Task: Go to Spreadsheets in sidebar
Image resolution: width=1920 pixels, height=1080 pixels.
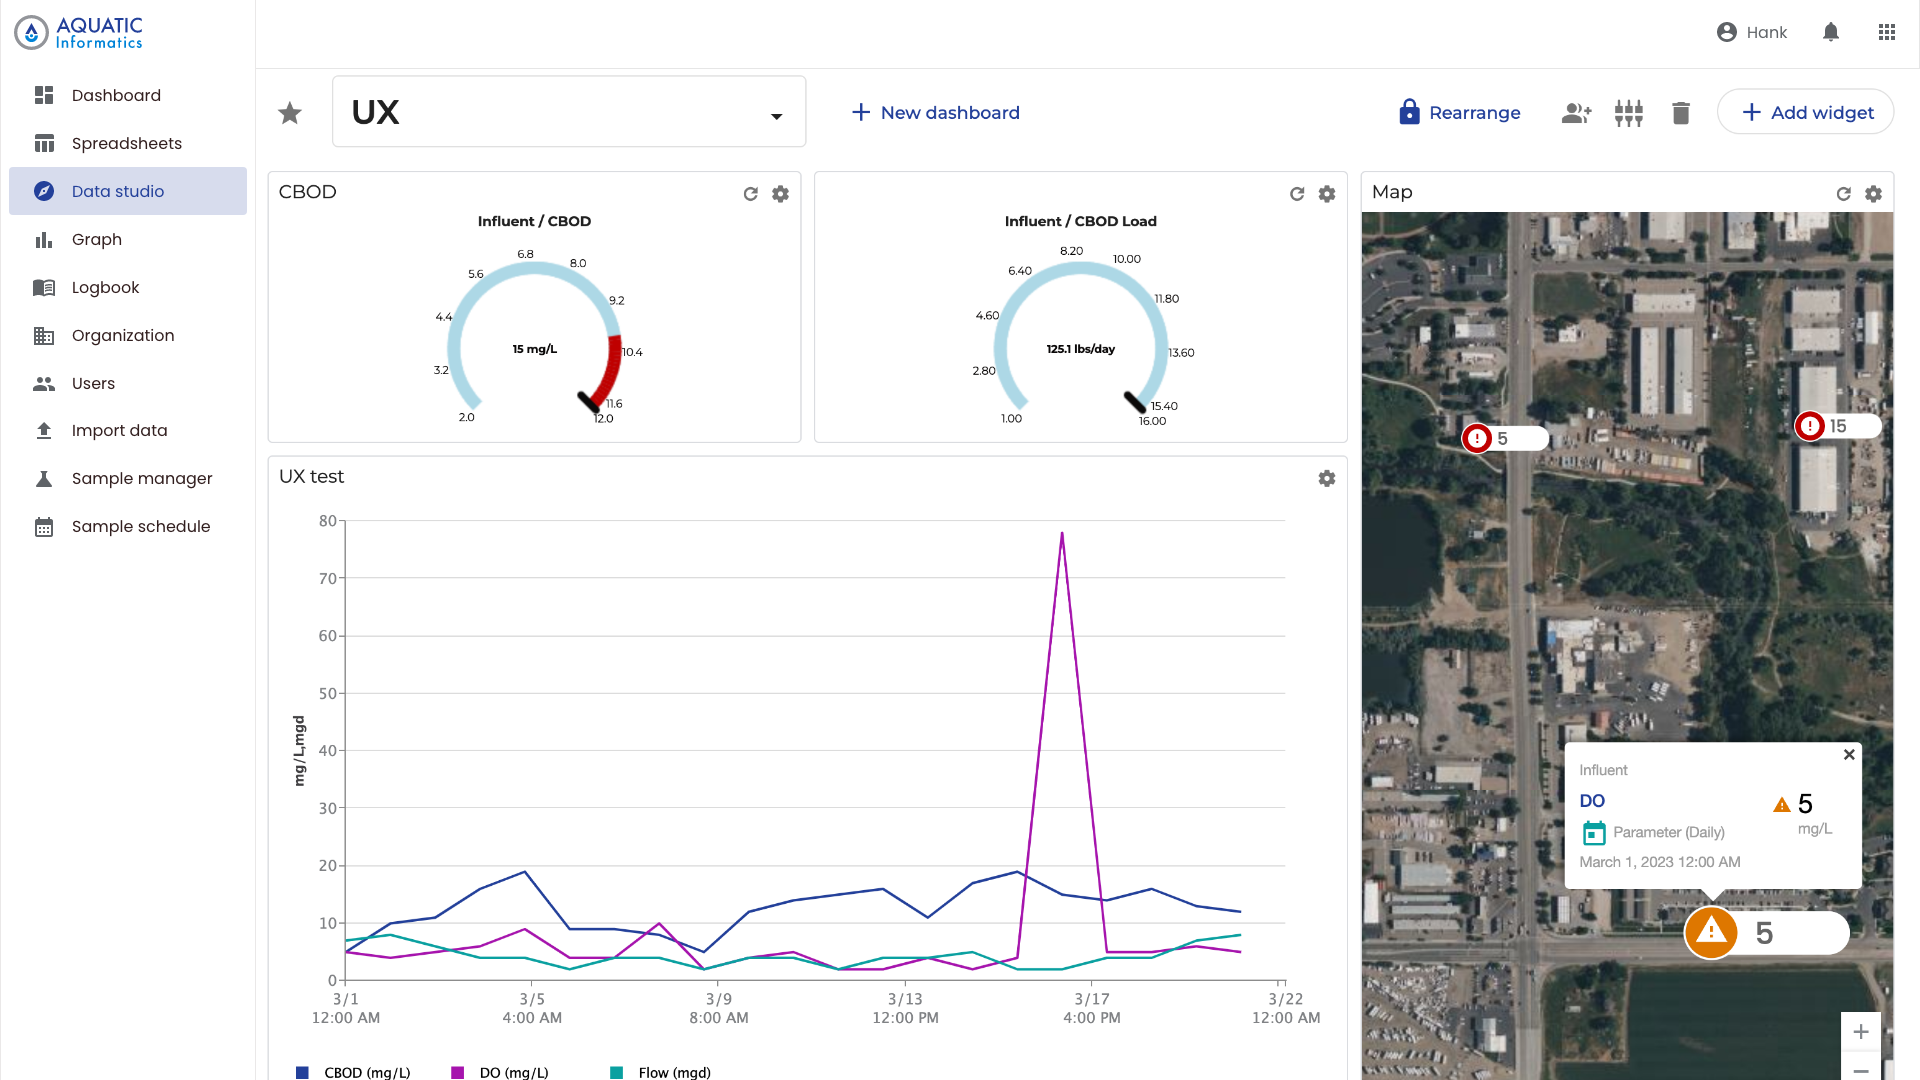Action: pyautogui.click(x=126, y=143)
